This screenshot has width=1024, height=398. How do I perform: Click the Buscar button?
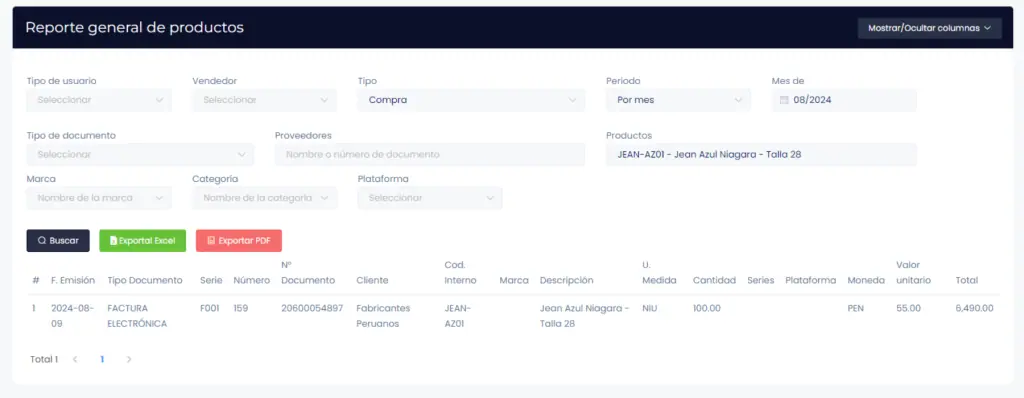click(x=58, y=240)
